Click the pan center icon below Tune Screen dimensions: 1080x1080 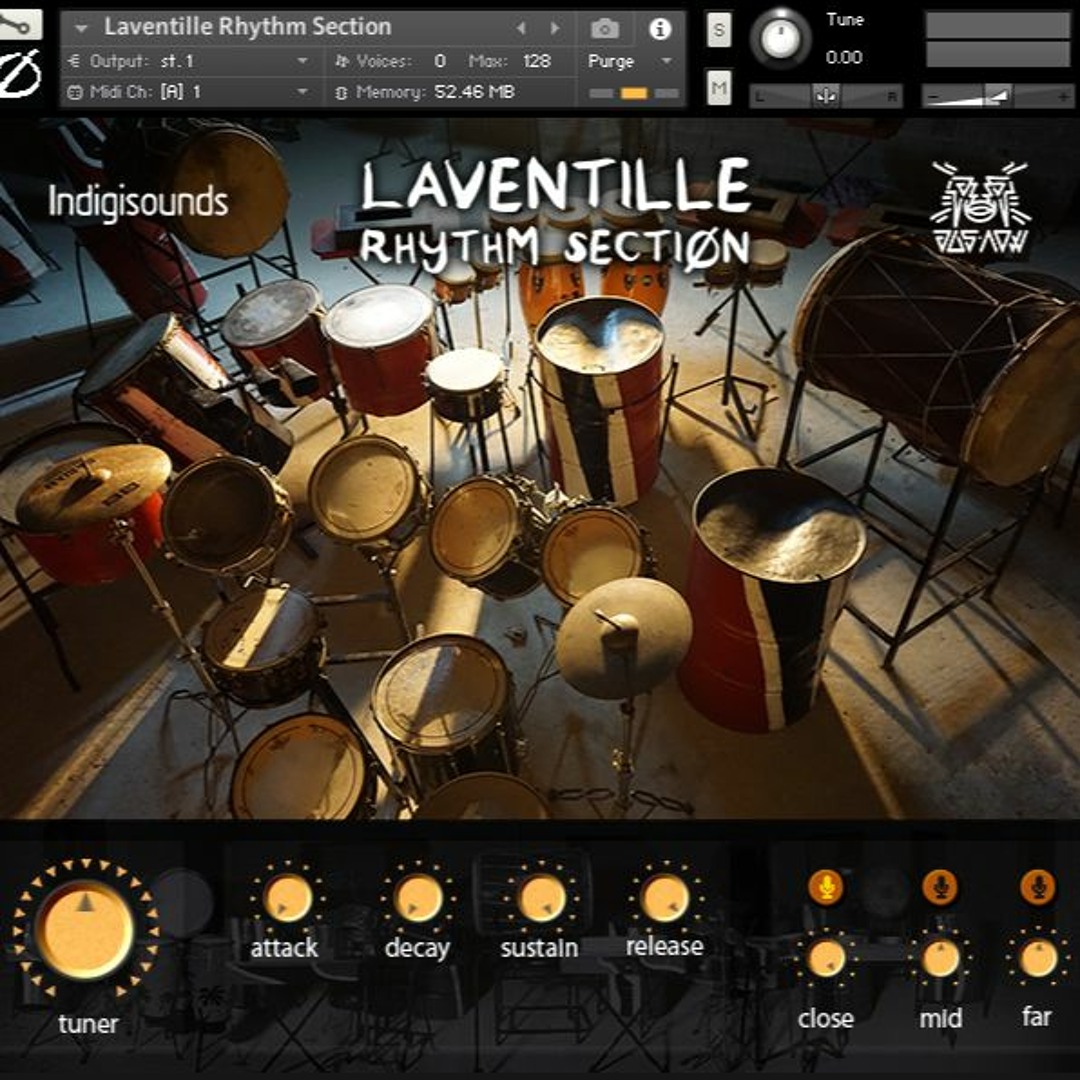click(x=826, y=96)
